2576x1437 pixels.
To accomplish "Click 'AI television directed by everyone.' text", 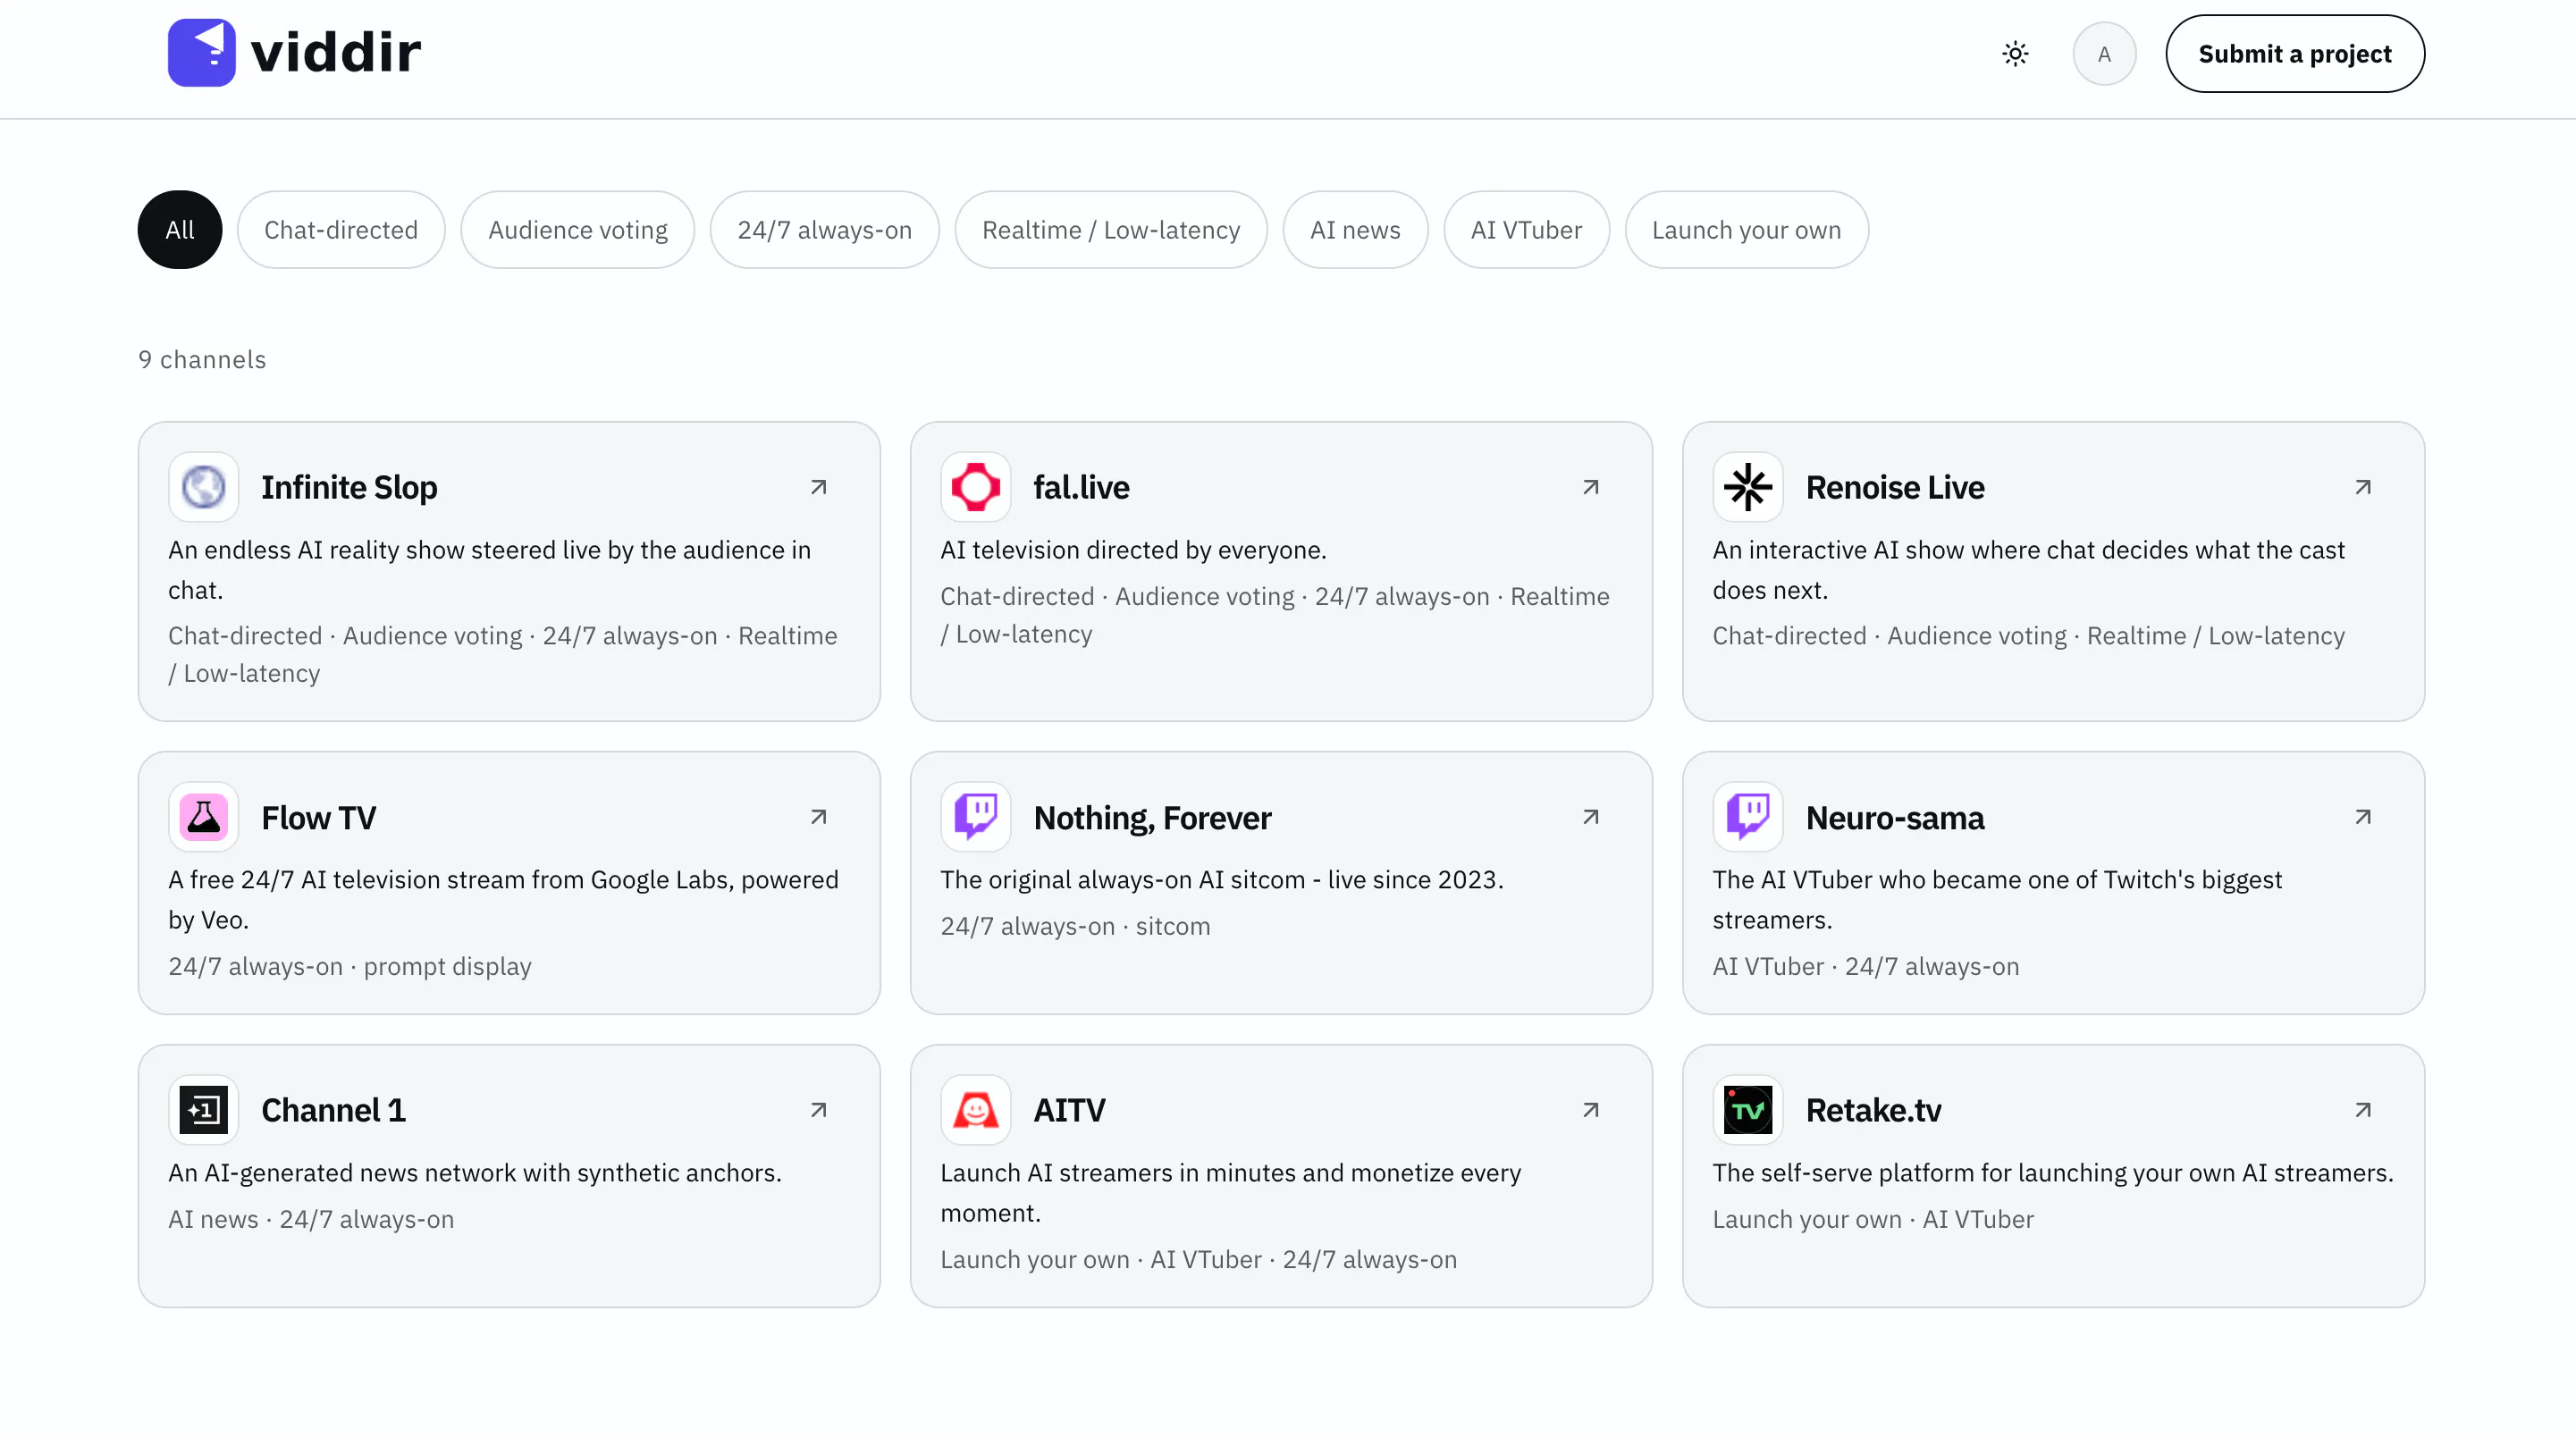I will coord(1133,550).
